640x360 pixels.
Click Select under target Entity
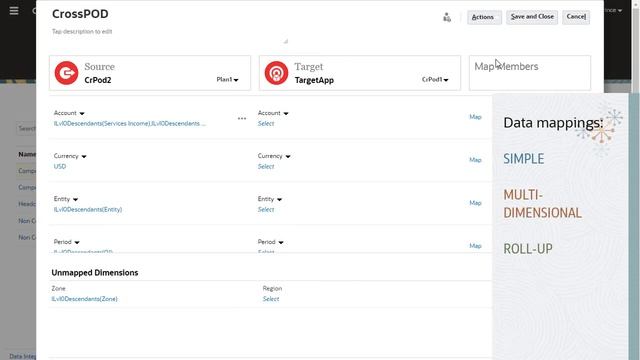[x=266, y=209]
